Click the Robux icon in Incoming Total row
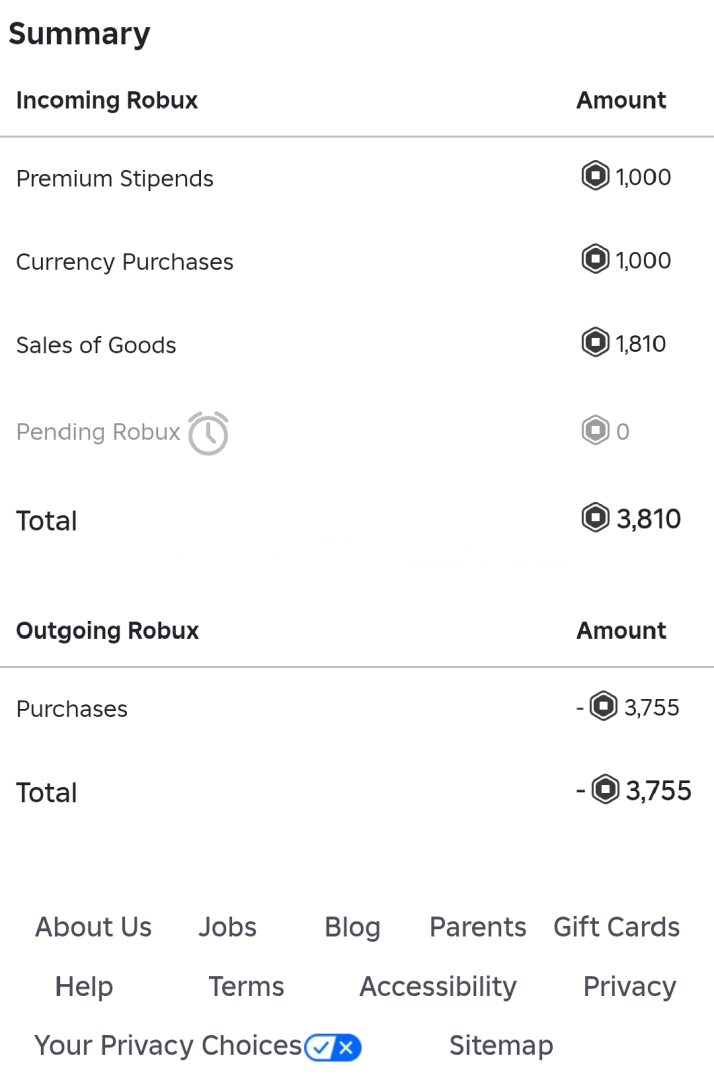The height and width of the screenshot is (1080, 714). coord(595,518)
